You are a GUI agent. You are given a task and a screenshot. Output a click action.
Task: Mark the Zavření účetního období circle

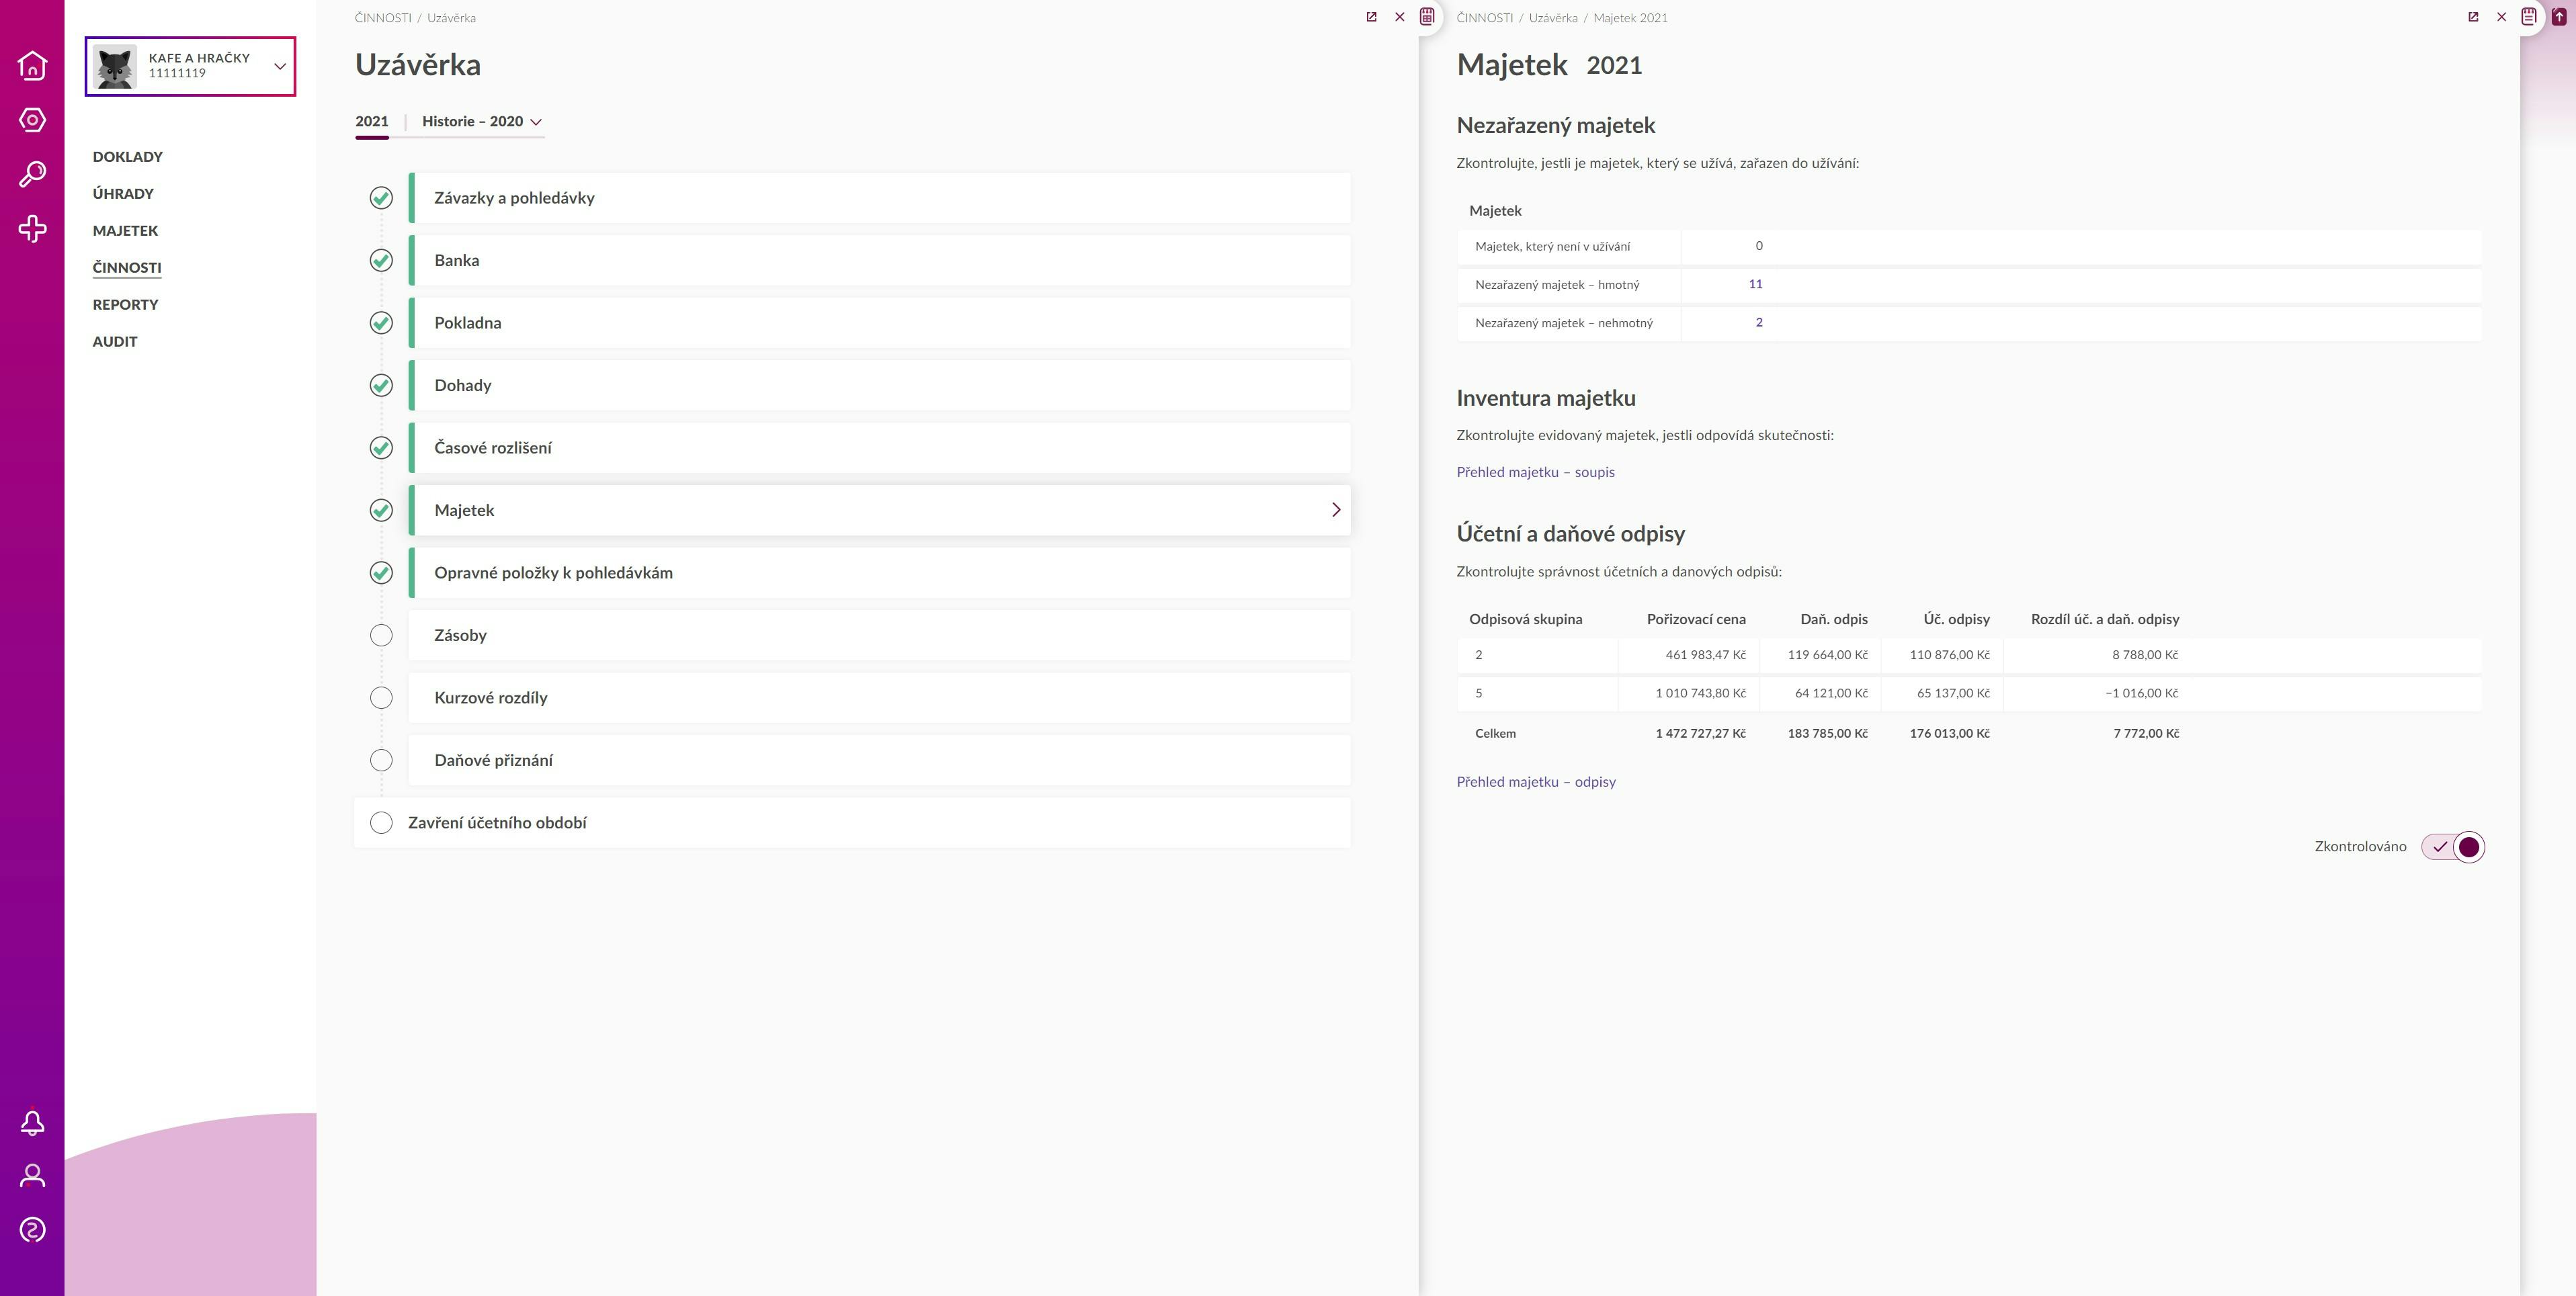click(381, 823)
